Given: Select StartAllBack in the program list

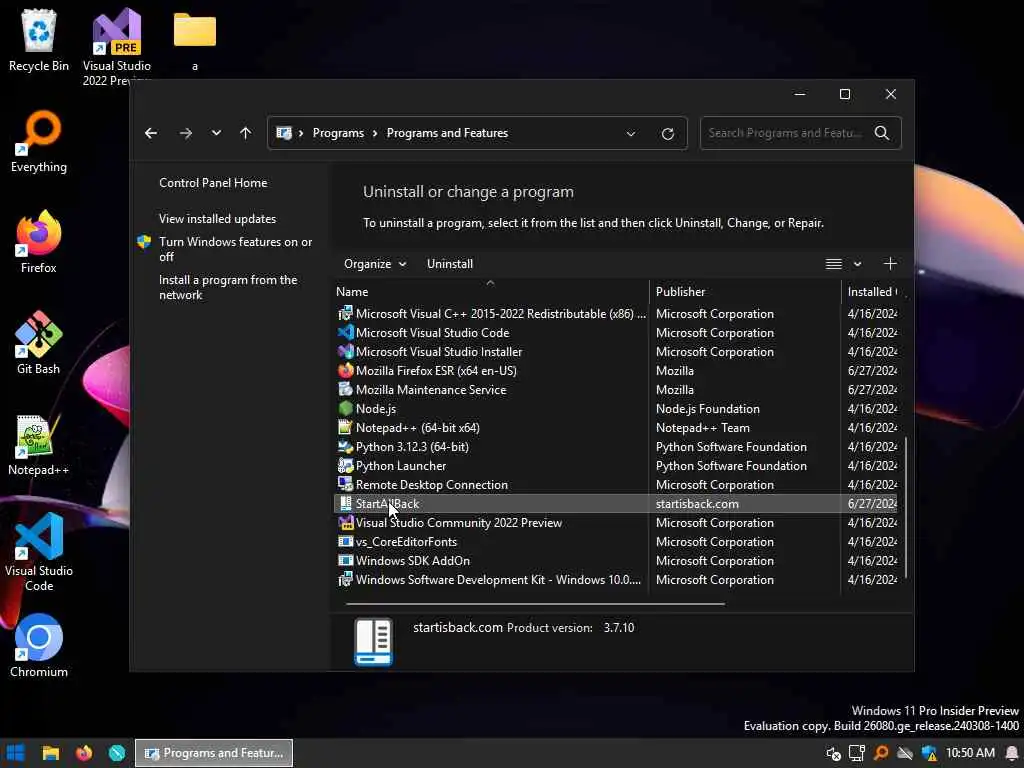Looking at the screenshot, I should pyautogui.click(x=615, y=504).
